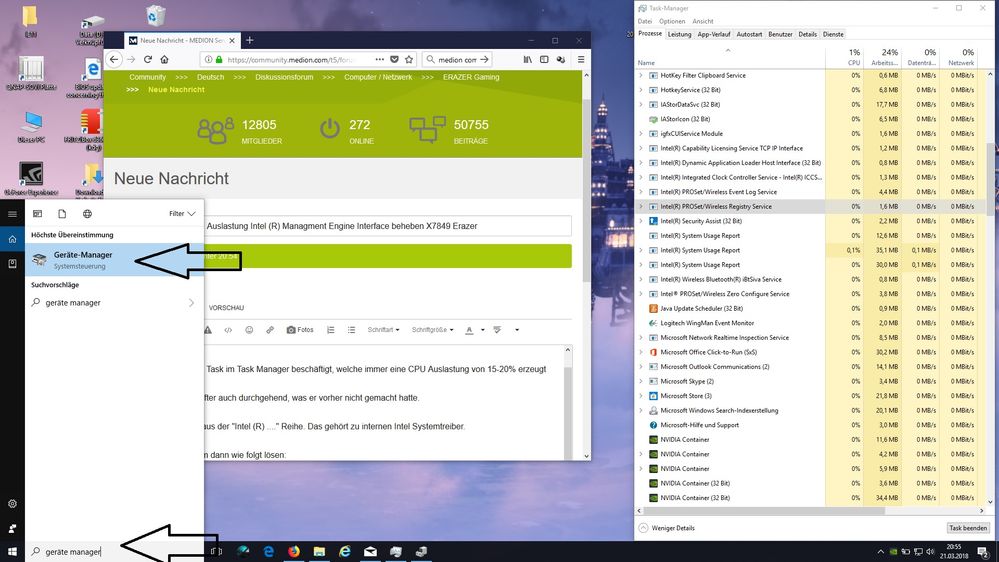
Task: Expand the Microsoft Skype (2) process
Action: pyautogui.click(x=641, y=381)
